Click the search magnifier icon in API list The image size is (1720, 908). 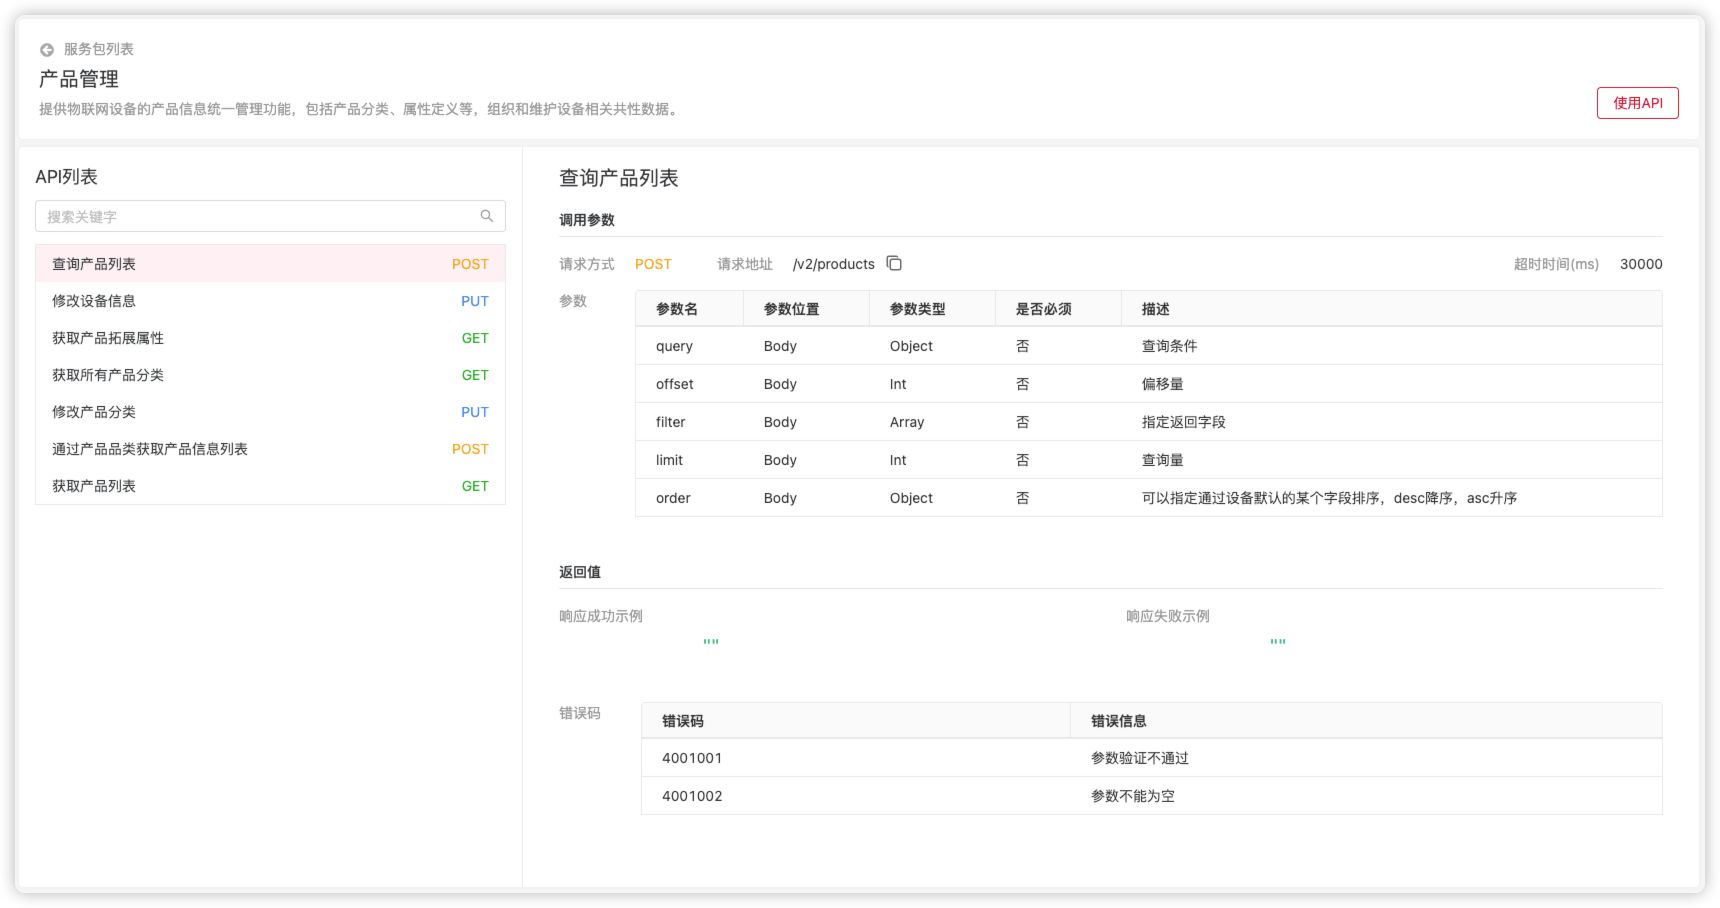(487, 215)
